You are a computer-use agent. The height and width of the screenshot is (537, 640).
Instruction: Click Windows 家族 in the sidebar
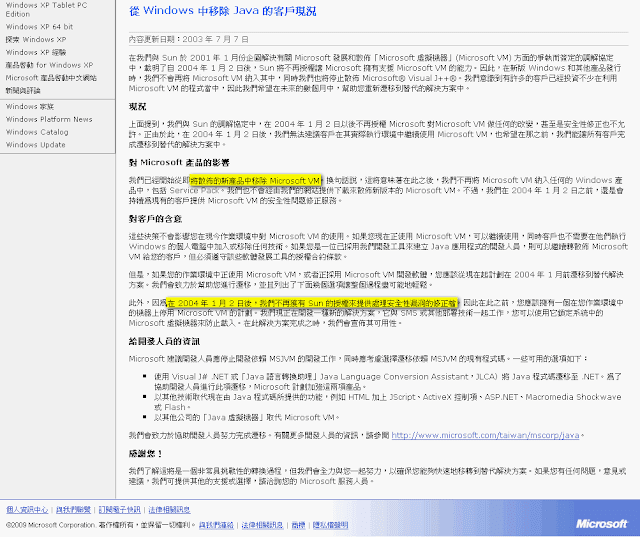click(29, 107)
